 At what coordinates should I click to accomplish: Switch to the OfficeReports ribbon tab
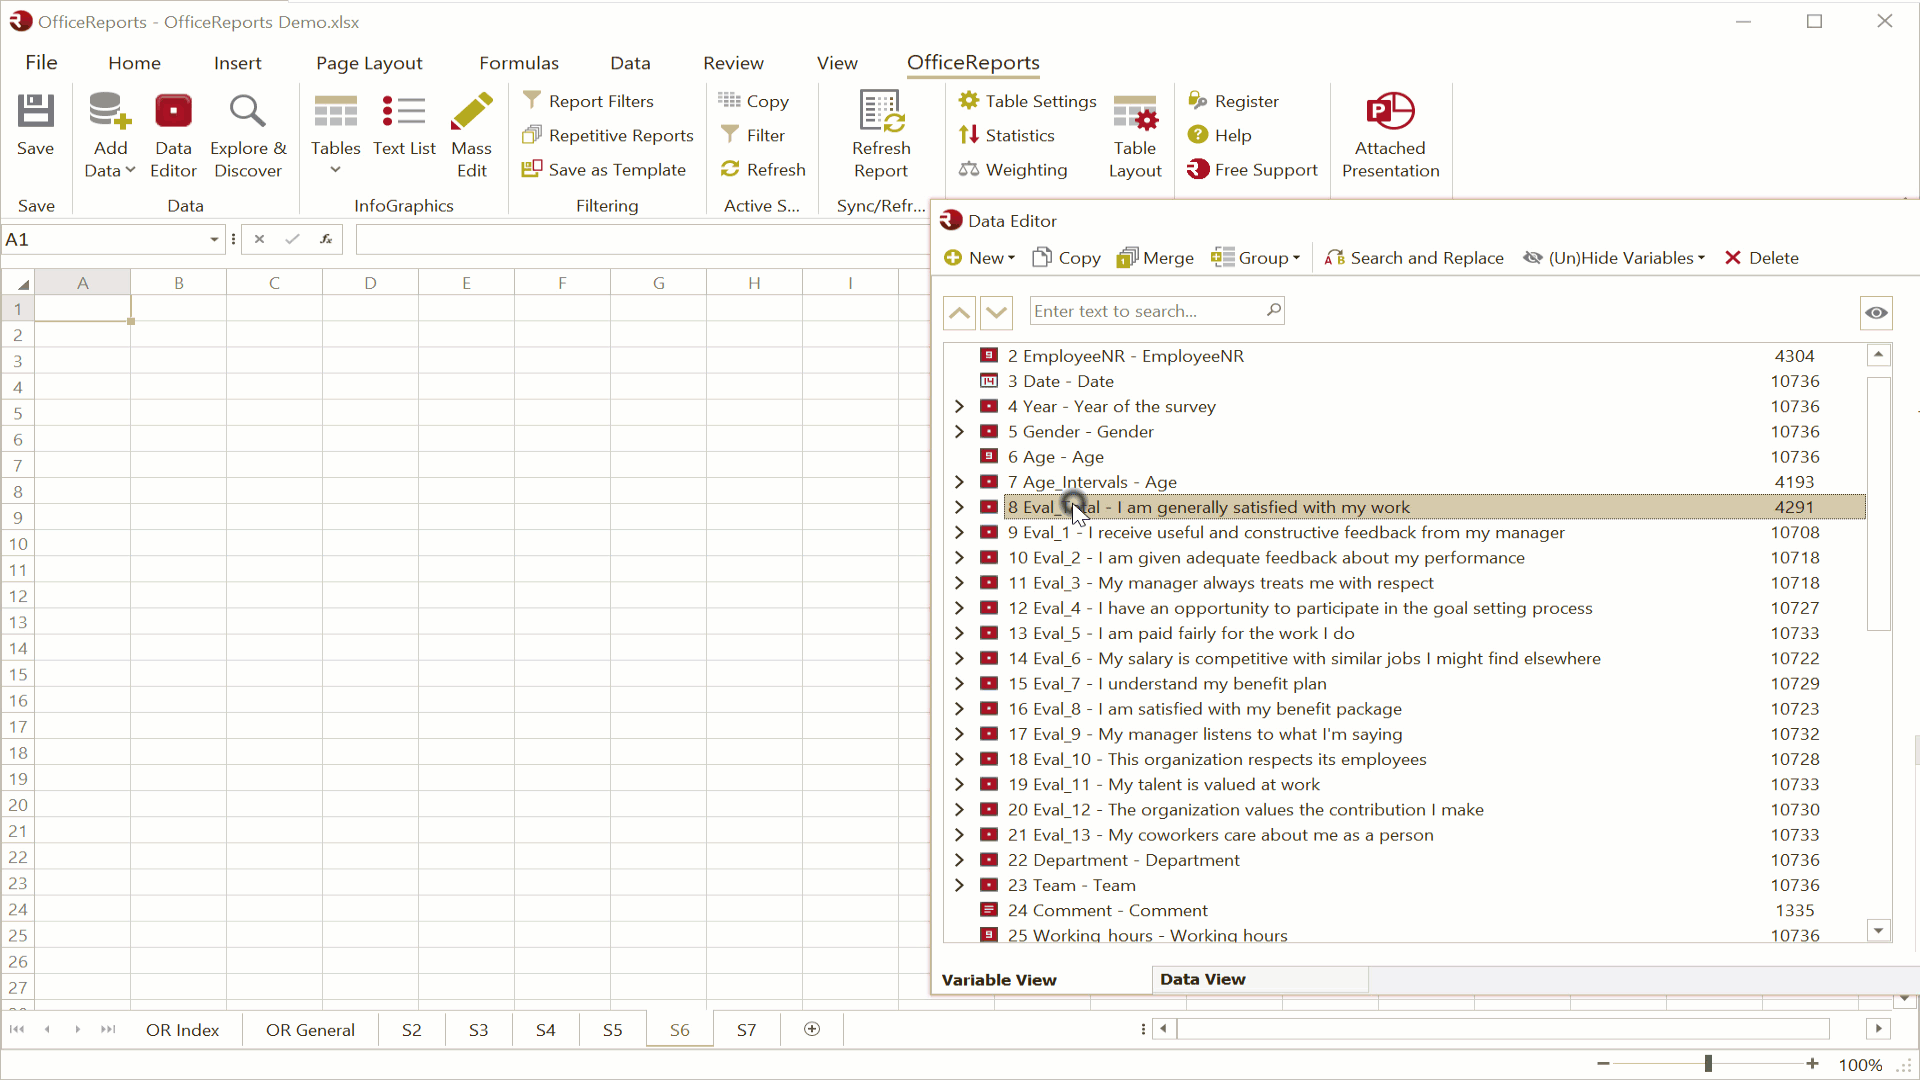(972, 62)
